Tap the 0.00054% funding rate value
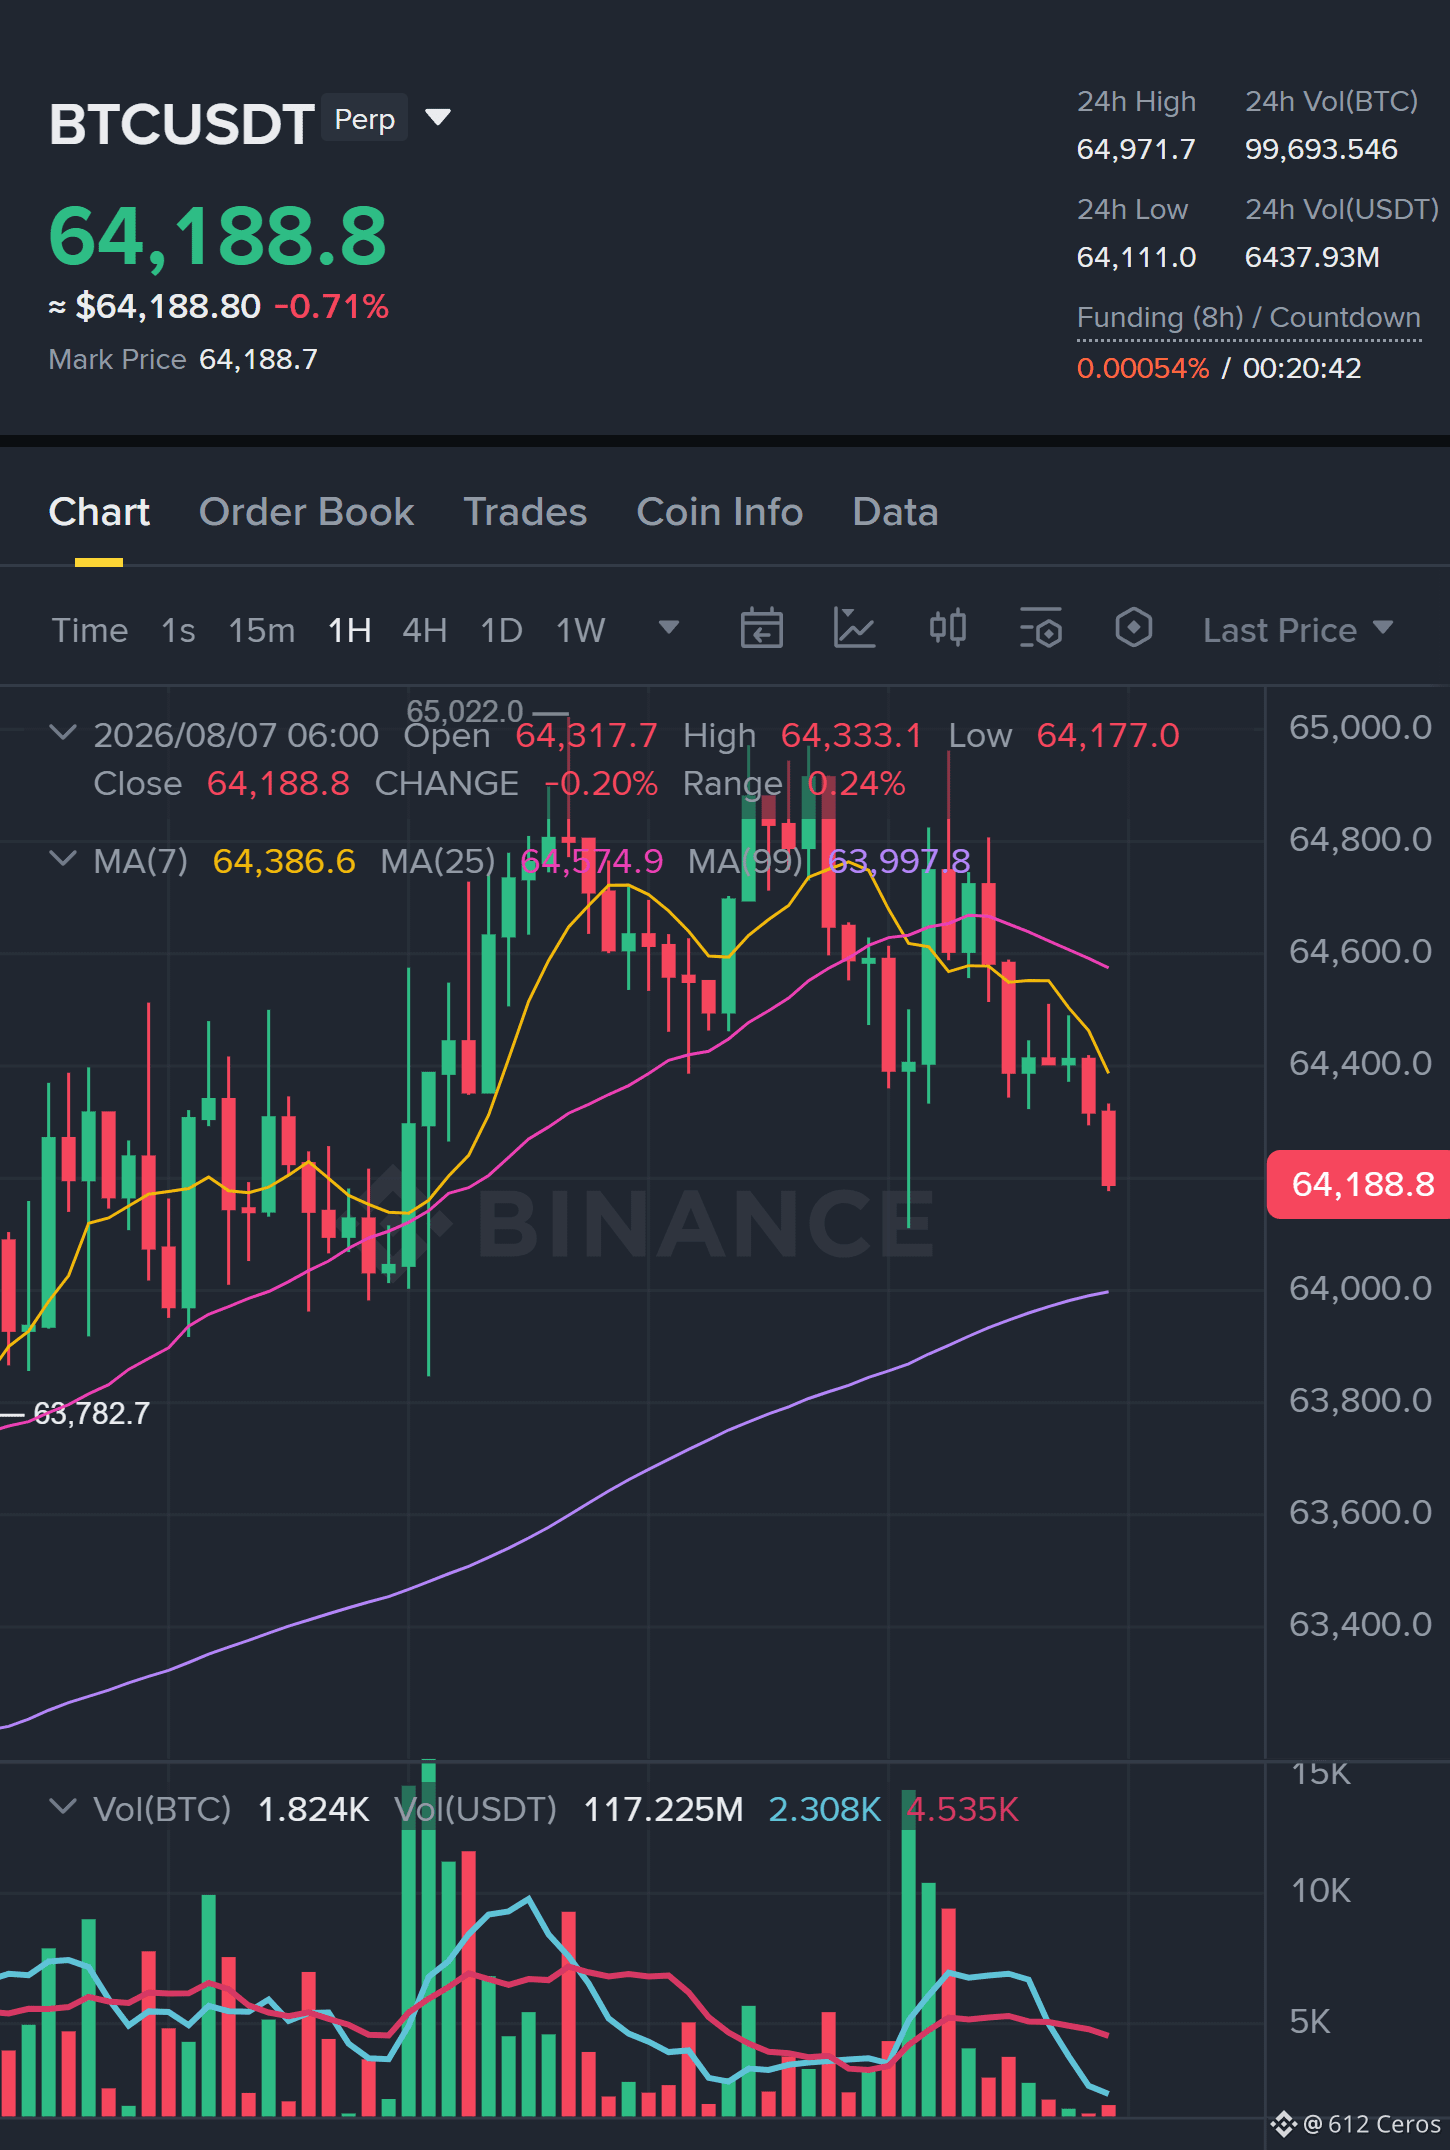 pos(1143,368)
